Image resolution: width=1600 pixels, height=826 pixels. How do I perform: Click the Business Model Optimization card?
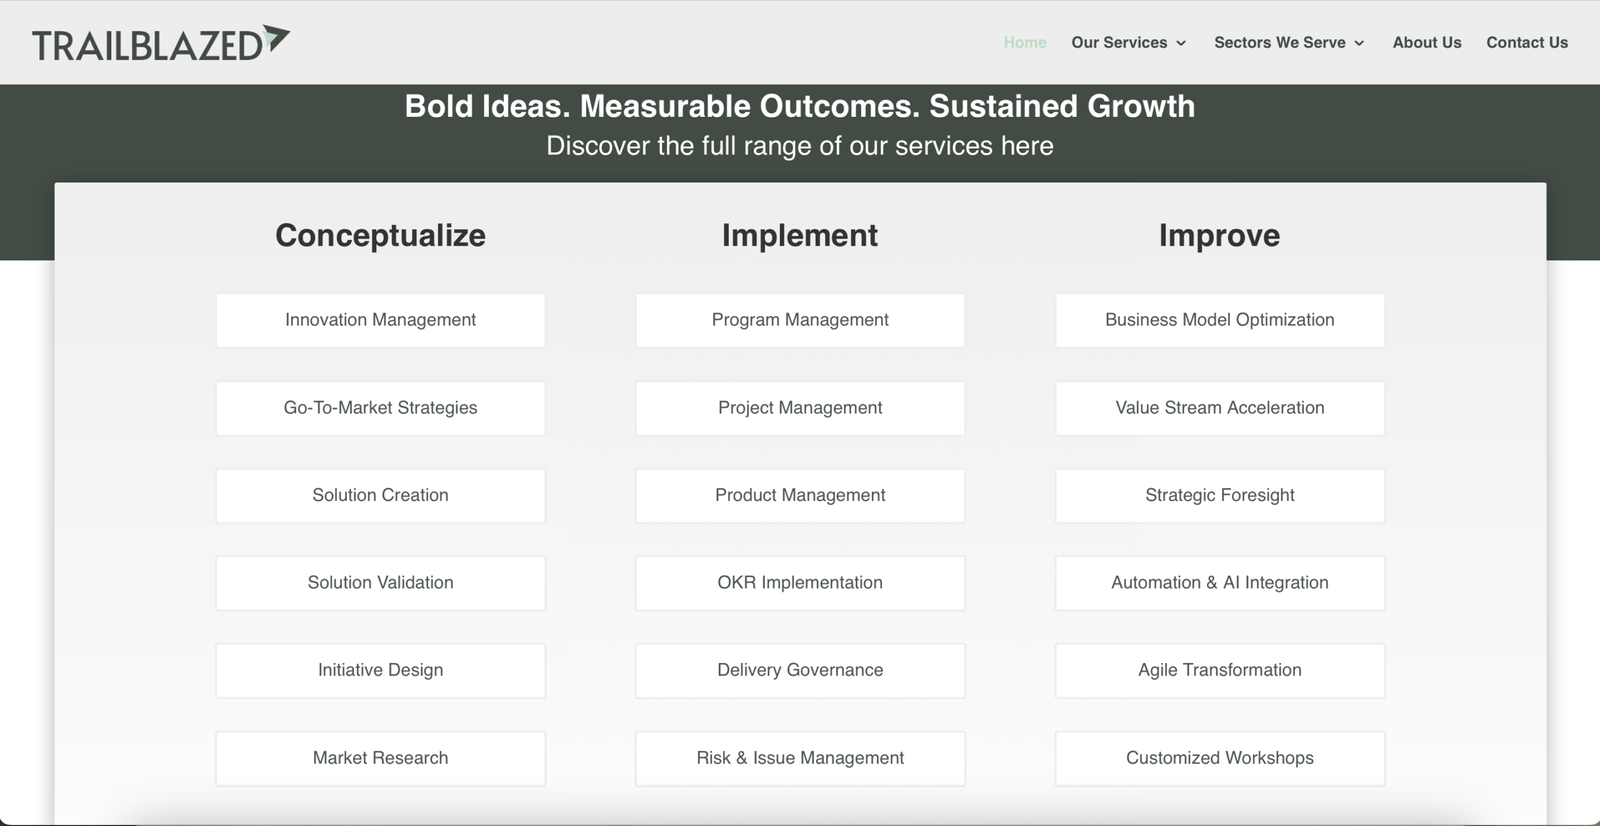[1219, 320]
